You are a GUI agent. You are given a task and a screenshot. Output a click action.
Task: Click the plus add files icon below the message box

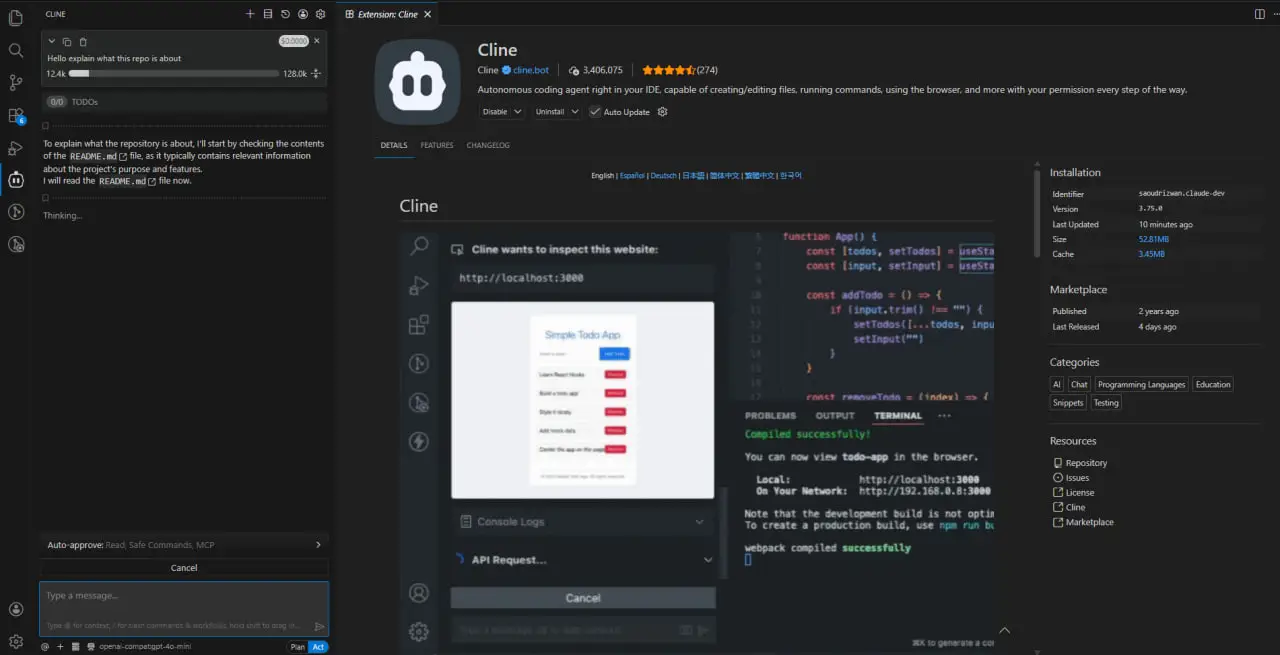click(60, 647)
